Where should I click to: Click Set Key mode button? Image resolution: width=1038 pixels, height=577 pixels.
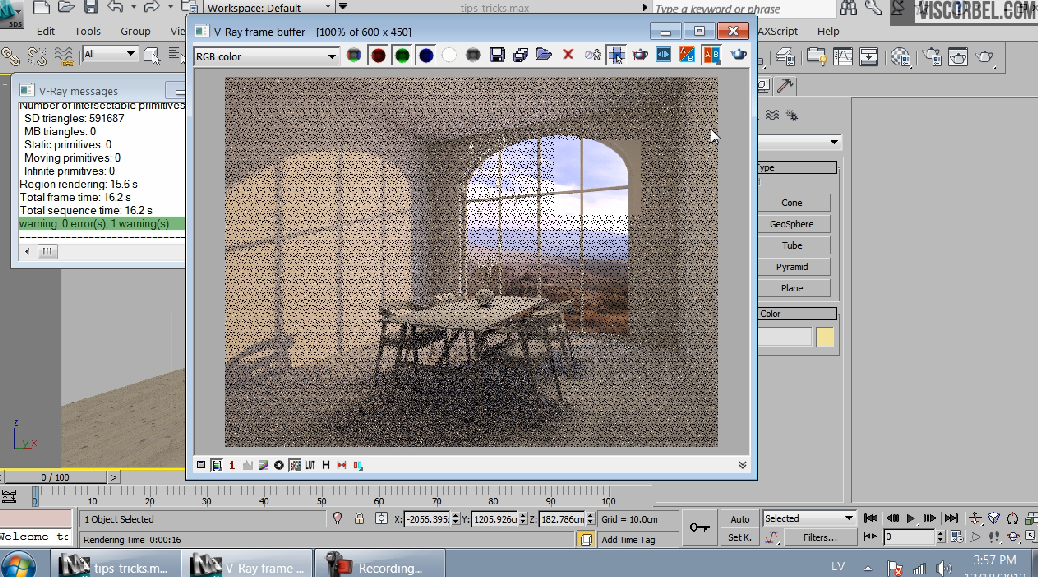[739, 537]
